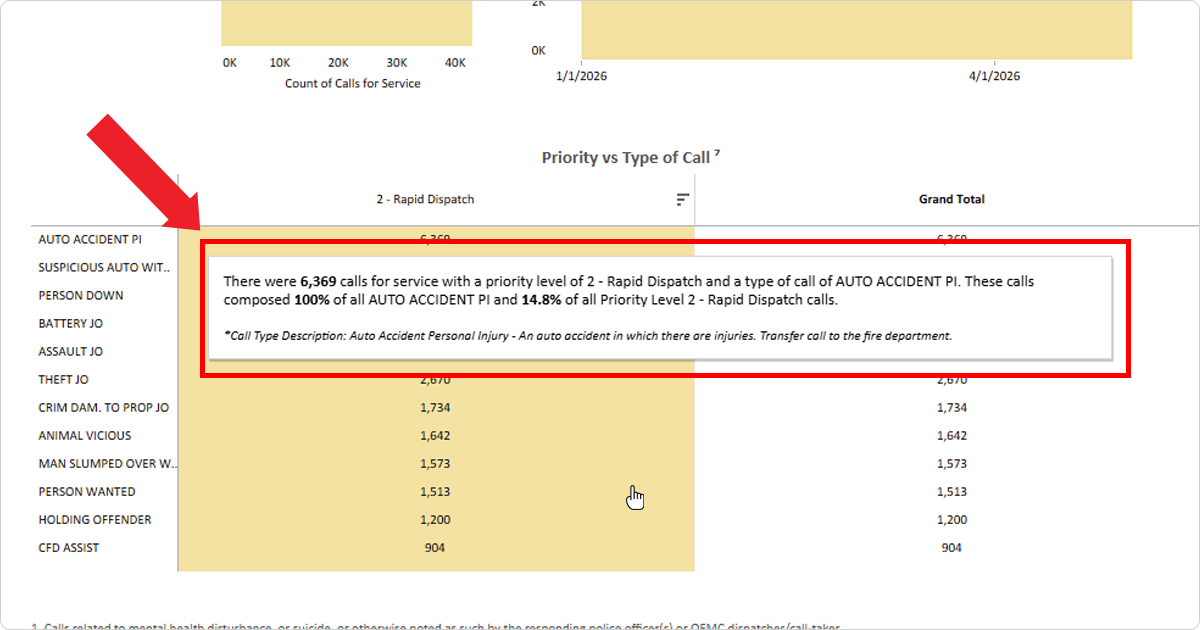Image resolution: width=1200 pixels, height=630 pixels.
Task: Click 1,200 in the Rapid Dispatch column
Action: (x=435, y=520)
